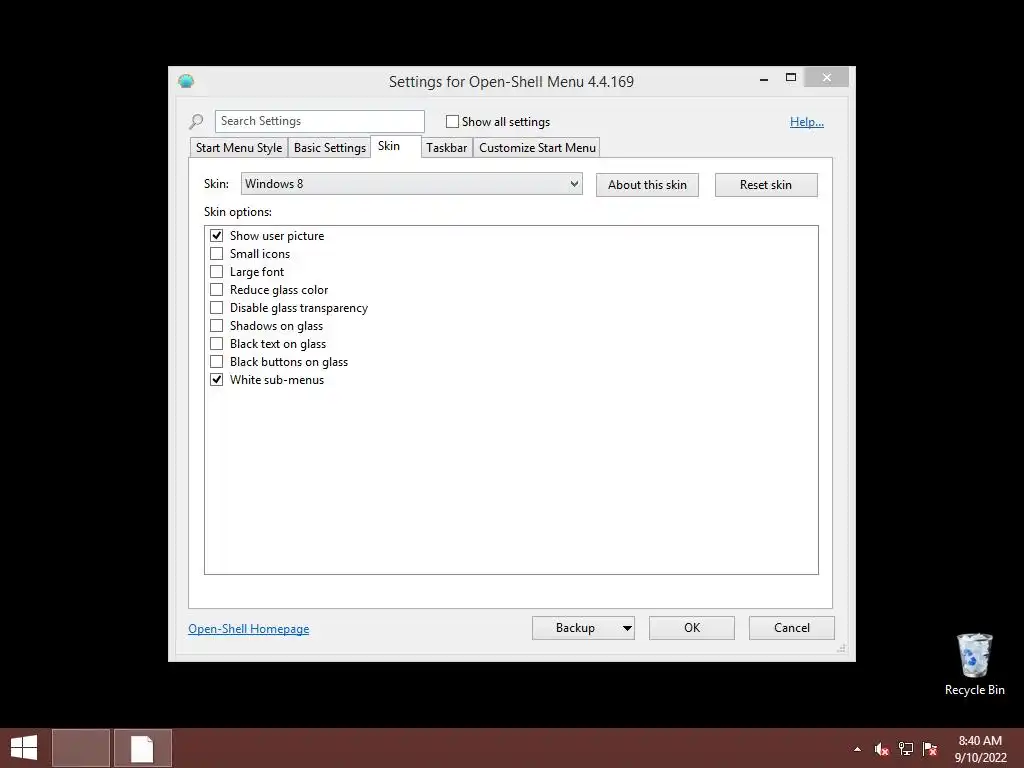This screenshot has height=768, width=1024.
Task: Click OK to apply settings
Action: [x=692, y=628]
